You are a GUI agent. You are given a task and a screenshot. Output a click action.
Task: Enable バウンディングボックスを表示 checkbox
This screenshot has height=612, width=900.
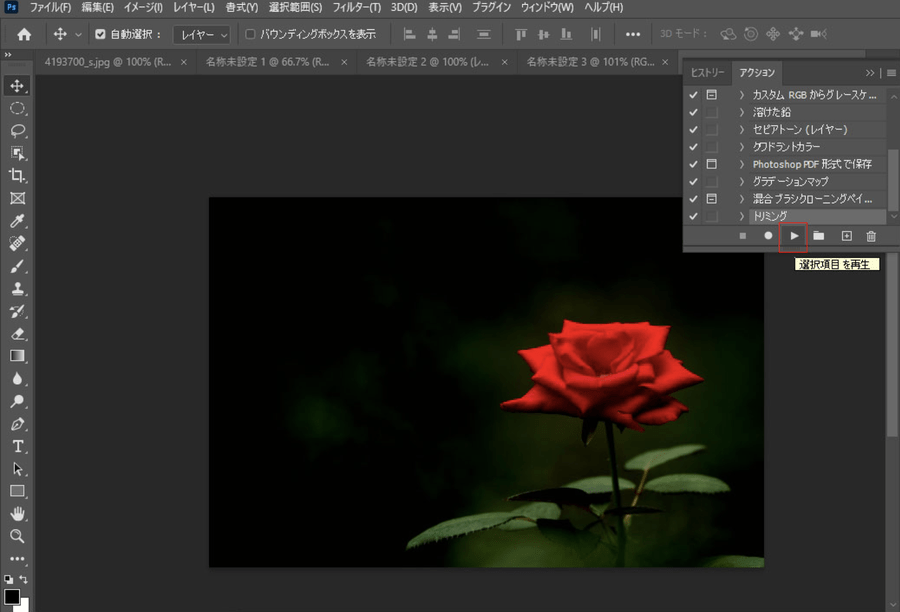tap(251, 34)
